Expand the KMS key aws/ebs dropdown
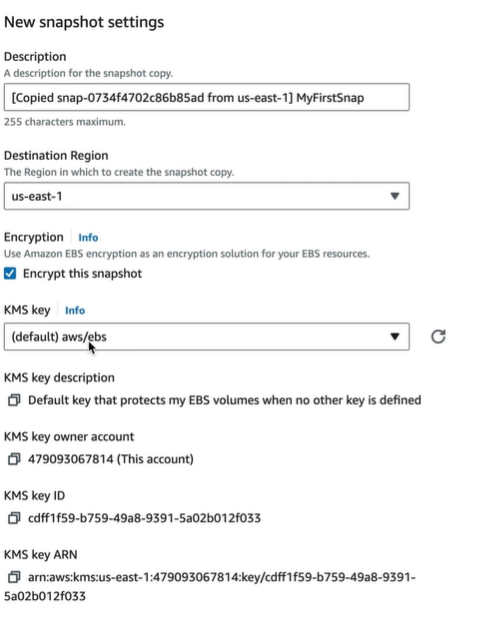This screenshot has height=621, width=501. (x=207, y=337)
